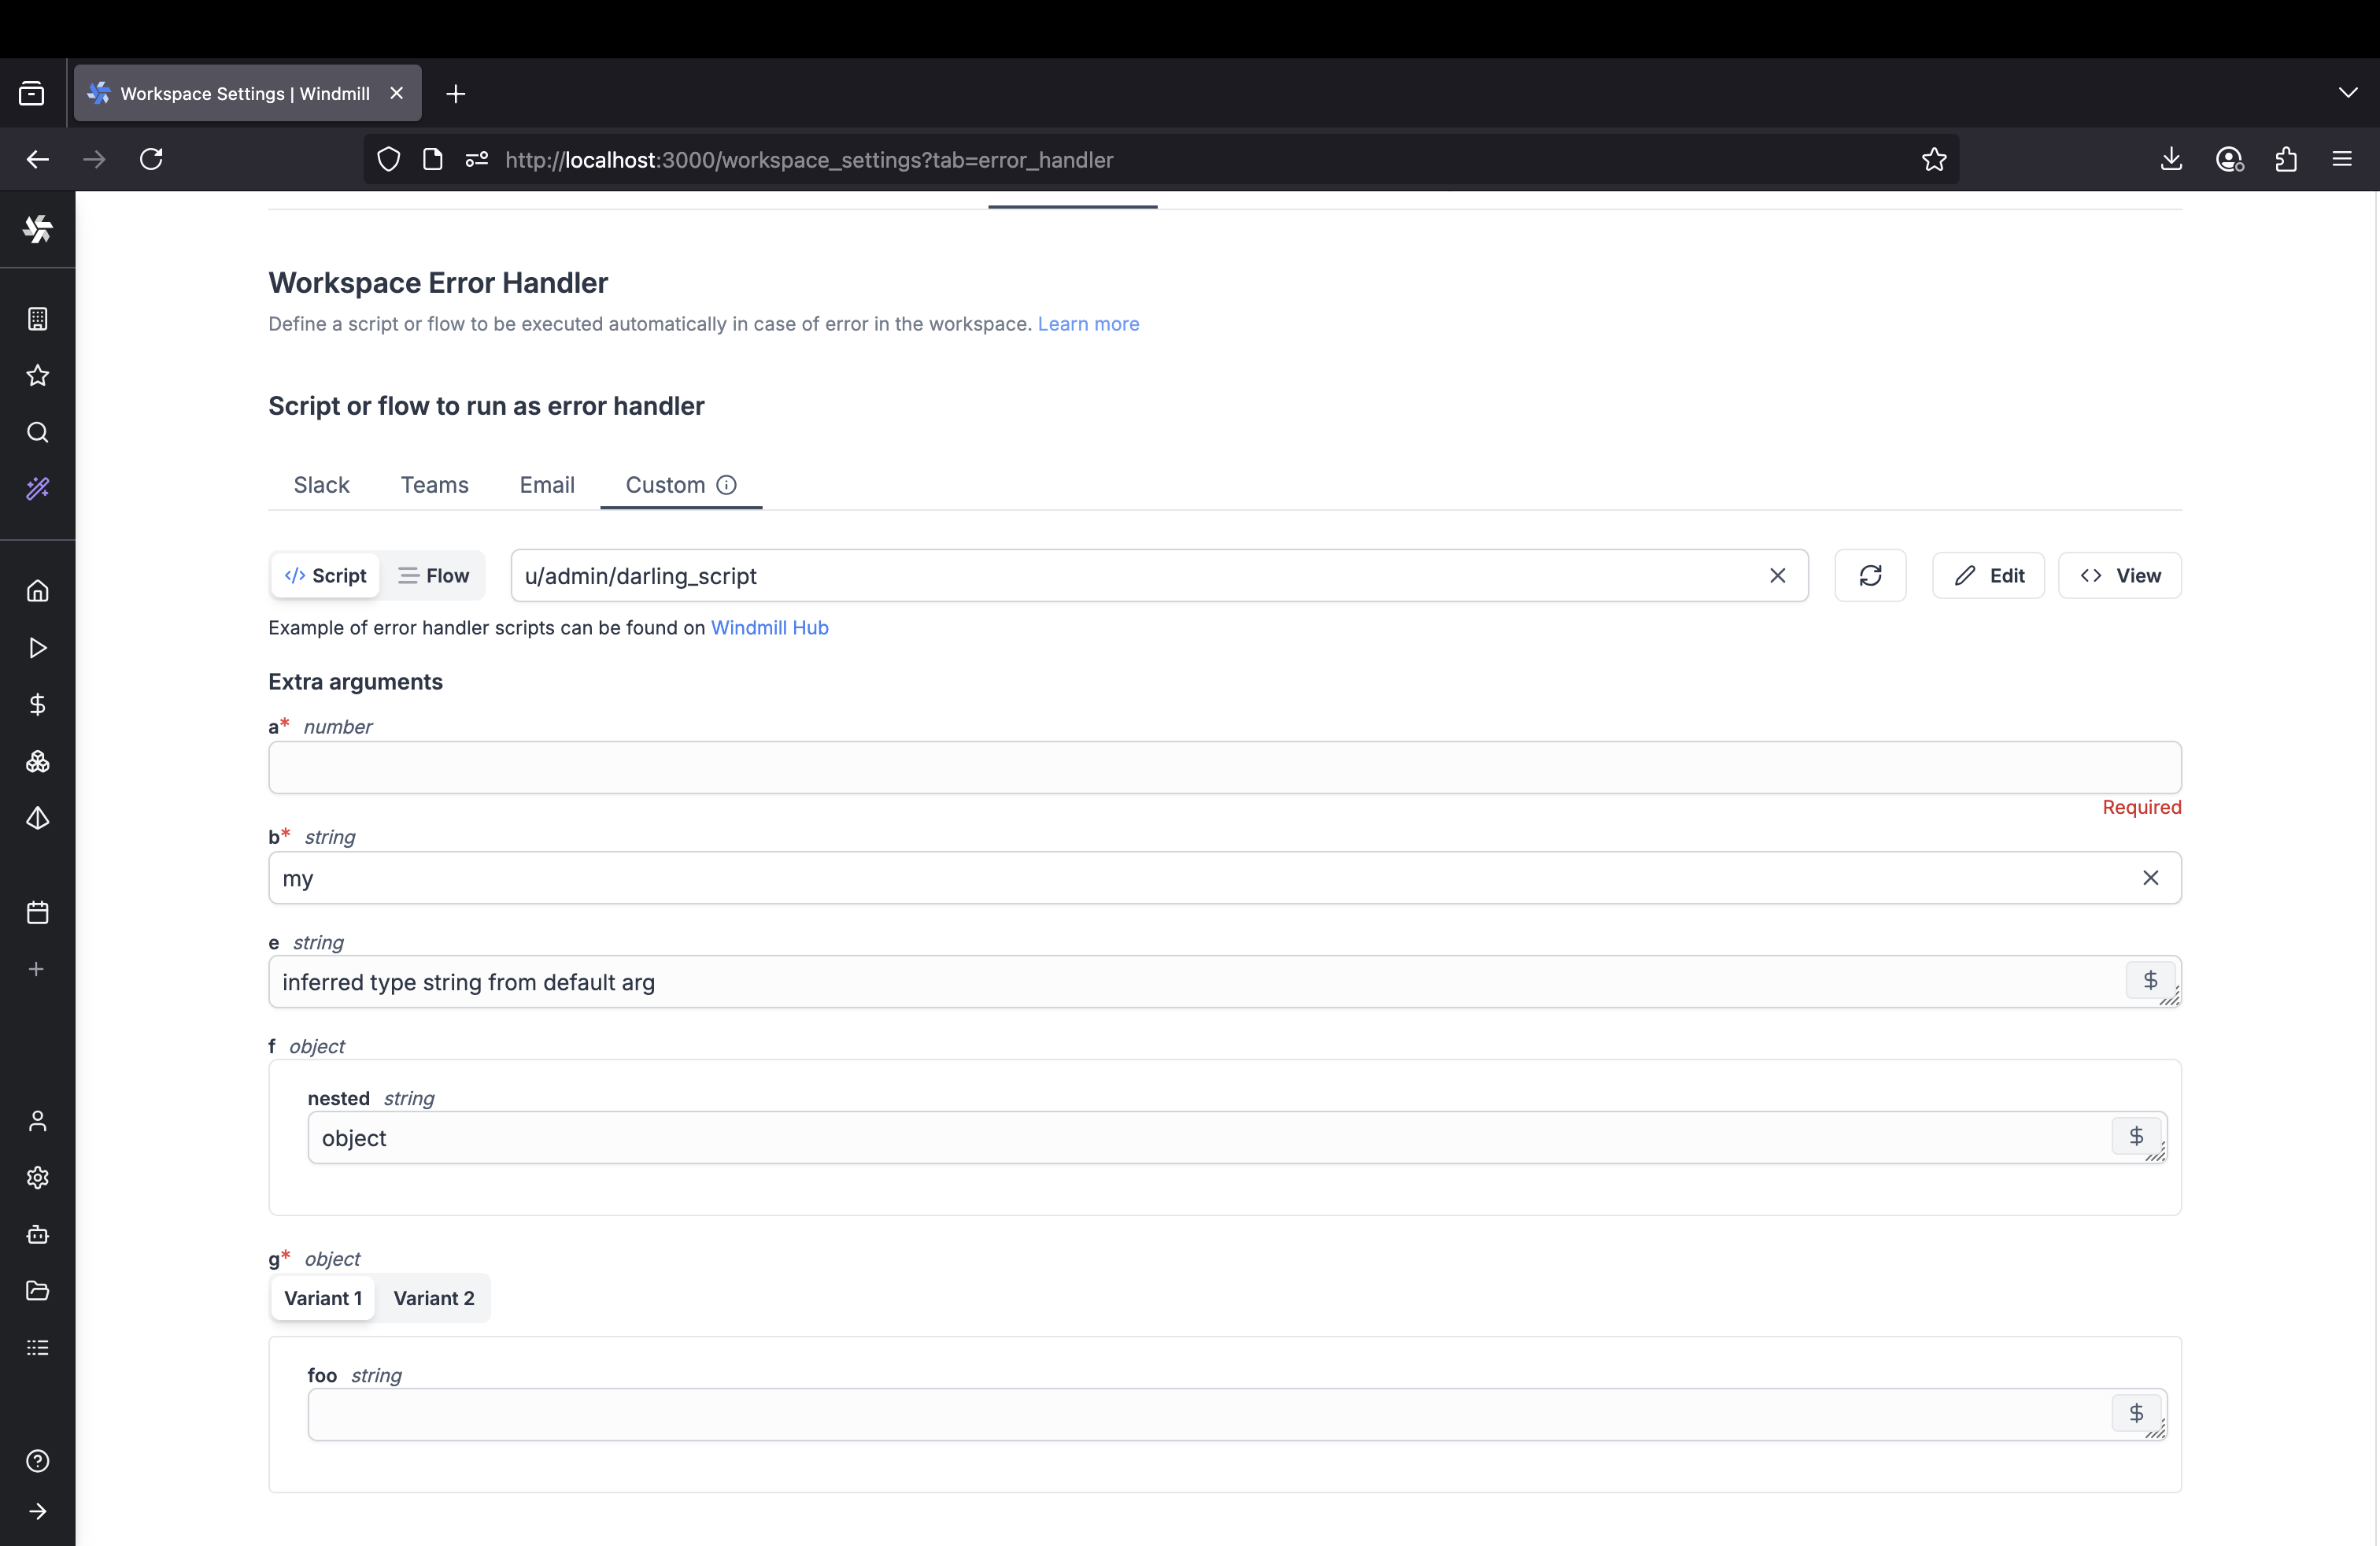Open Folders via the folder sidebar icon

(37, 1291)
